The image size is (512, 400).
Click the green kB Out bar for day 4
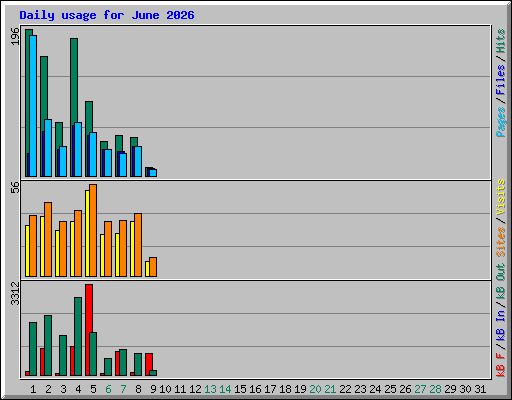tap(78, 337)
